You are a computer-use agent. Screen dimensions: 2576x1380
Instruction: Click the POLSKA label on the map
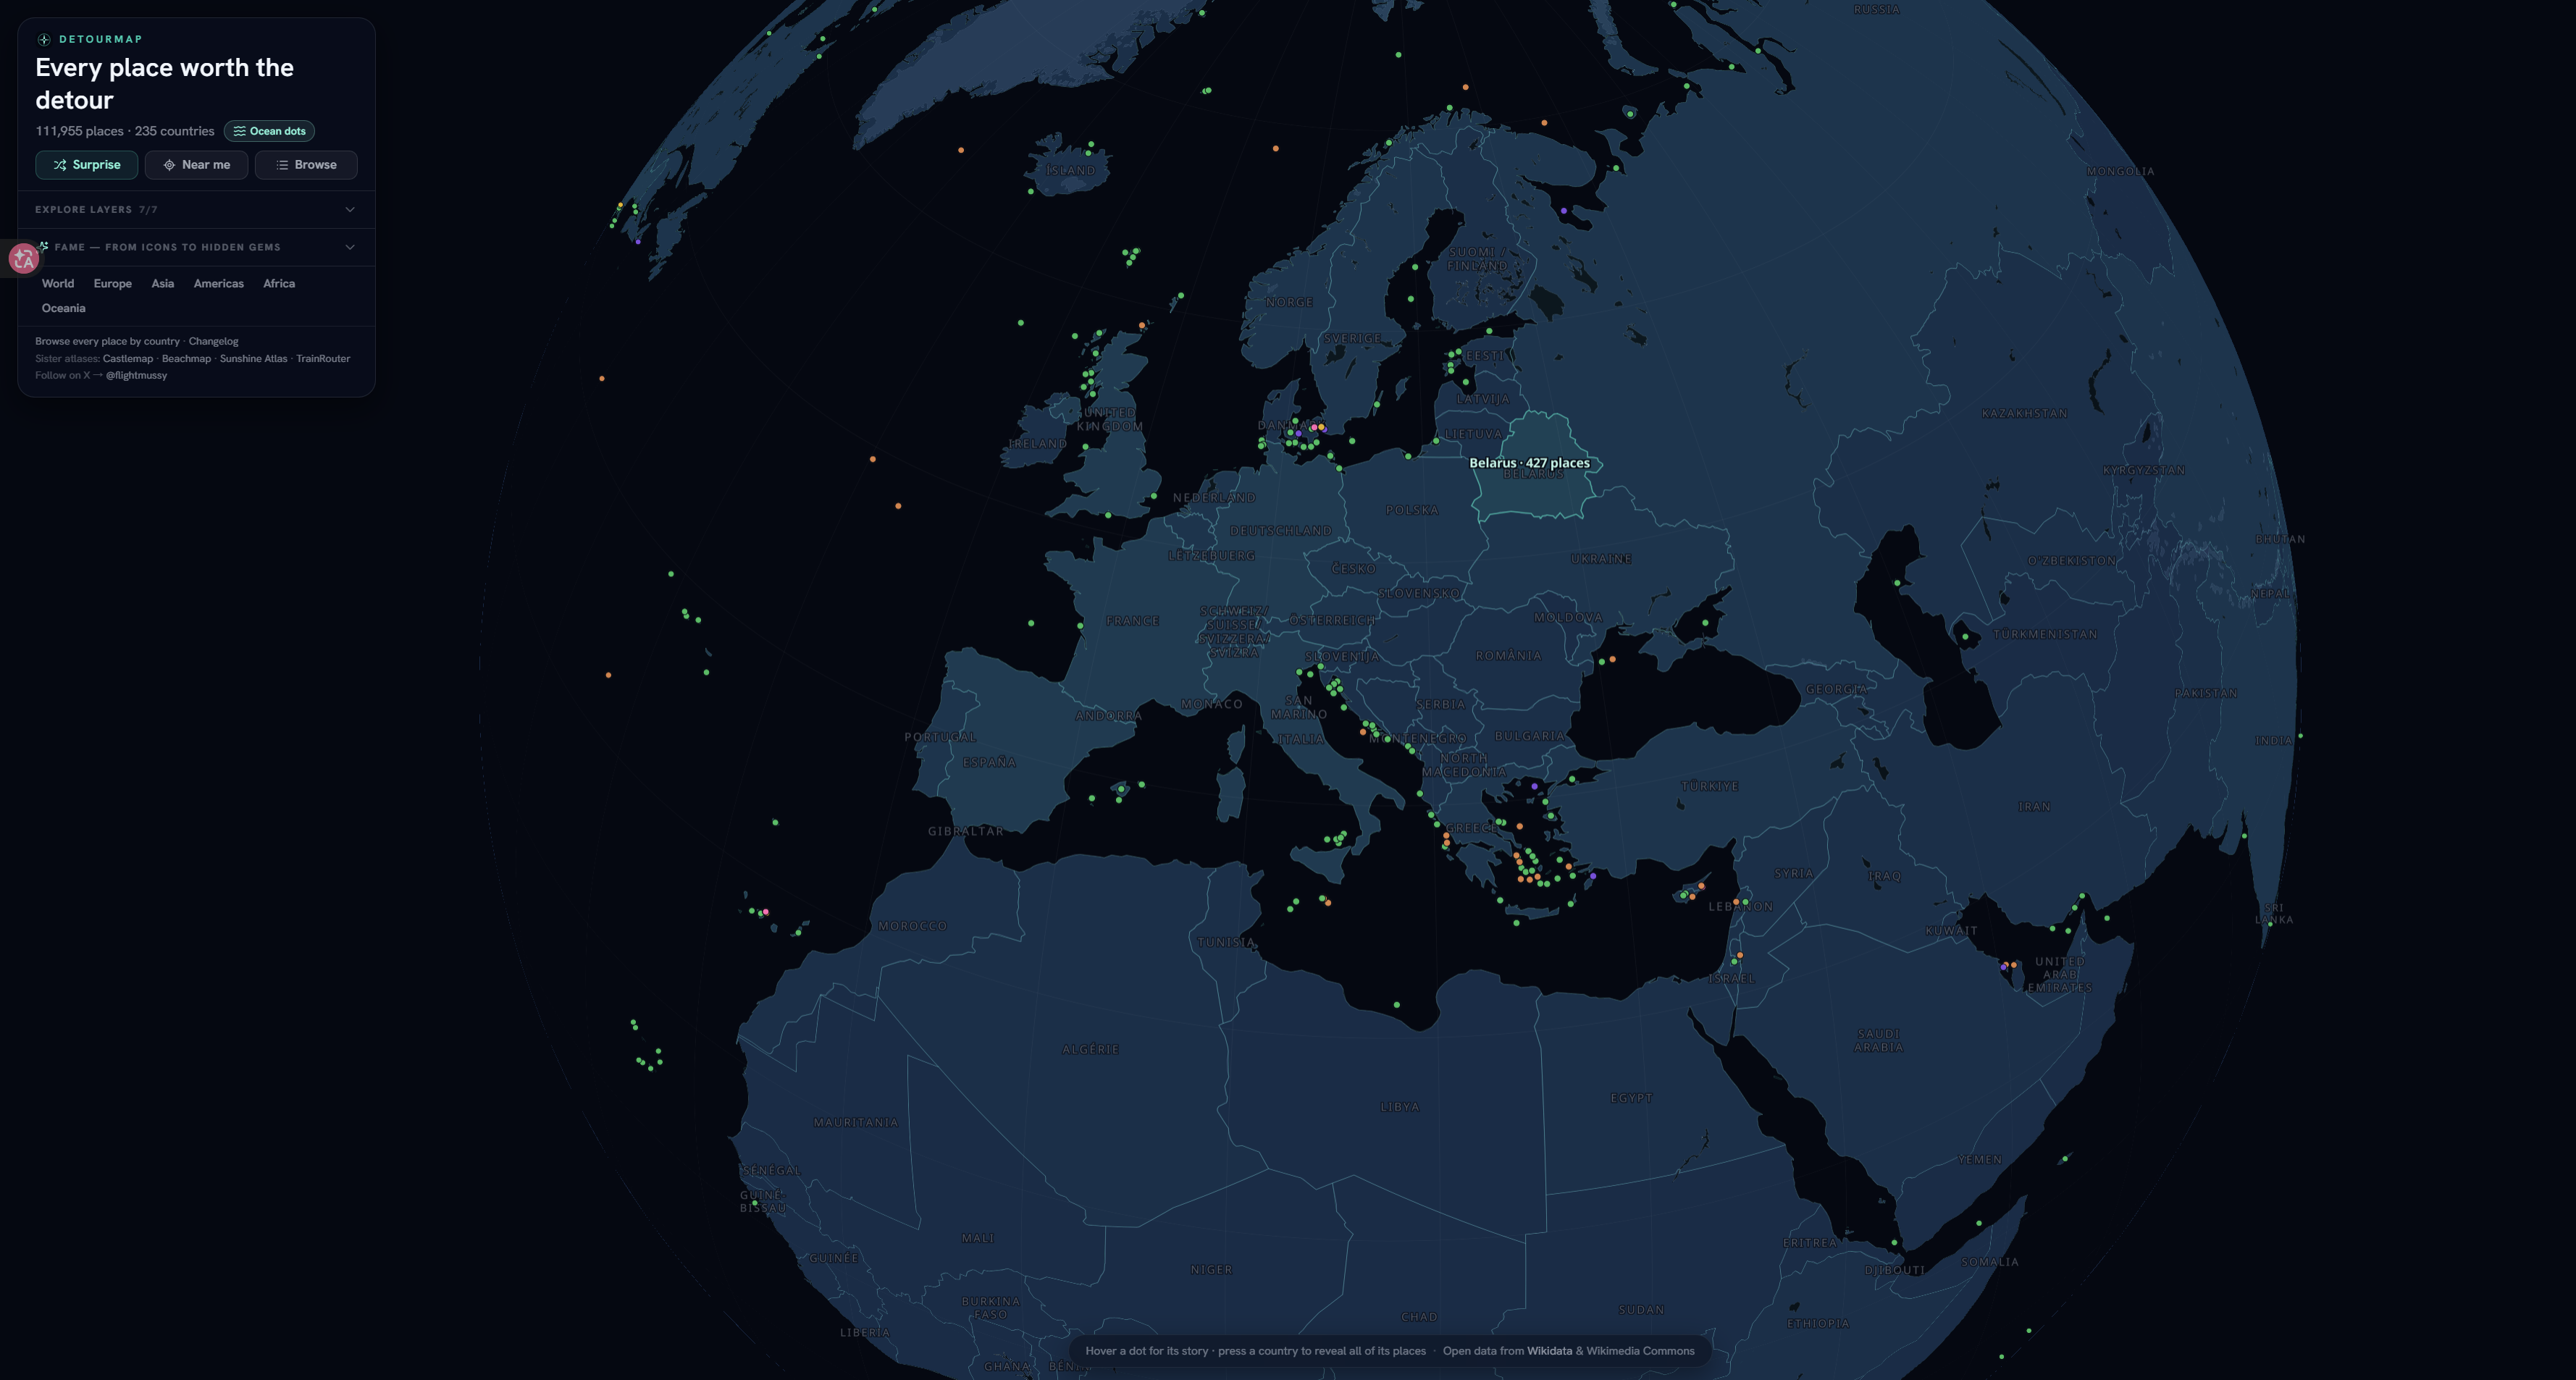coord(1413,510)
